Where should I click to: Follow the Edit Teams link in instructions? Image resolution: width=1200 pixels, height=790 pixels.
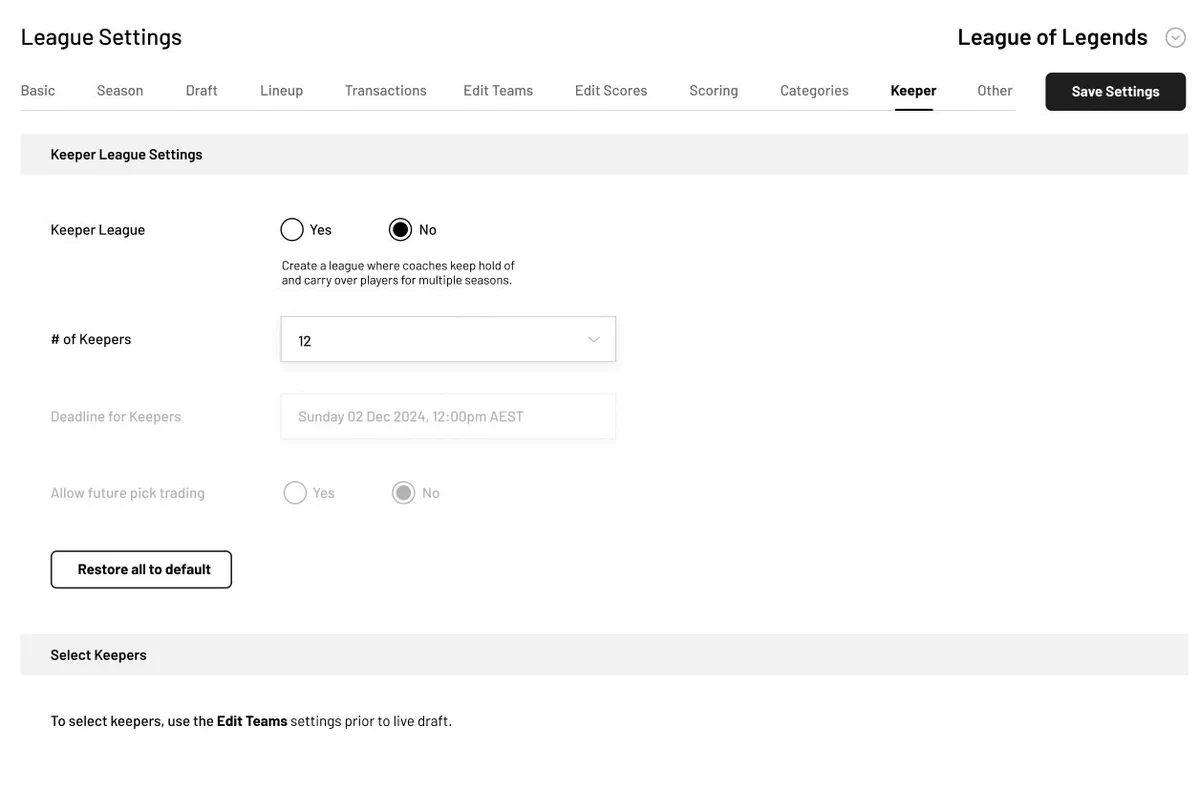coord(252,721)
